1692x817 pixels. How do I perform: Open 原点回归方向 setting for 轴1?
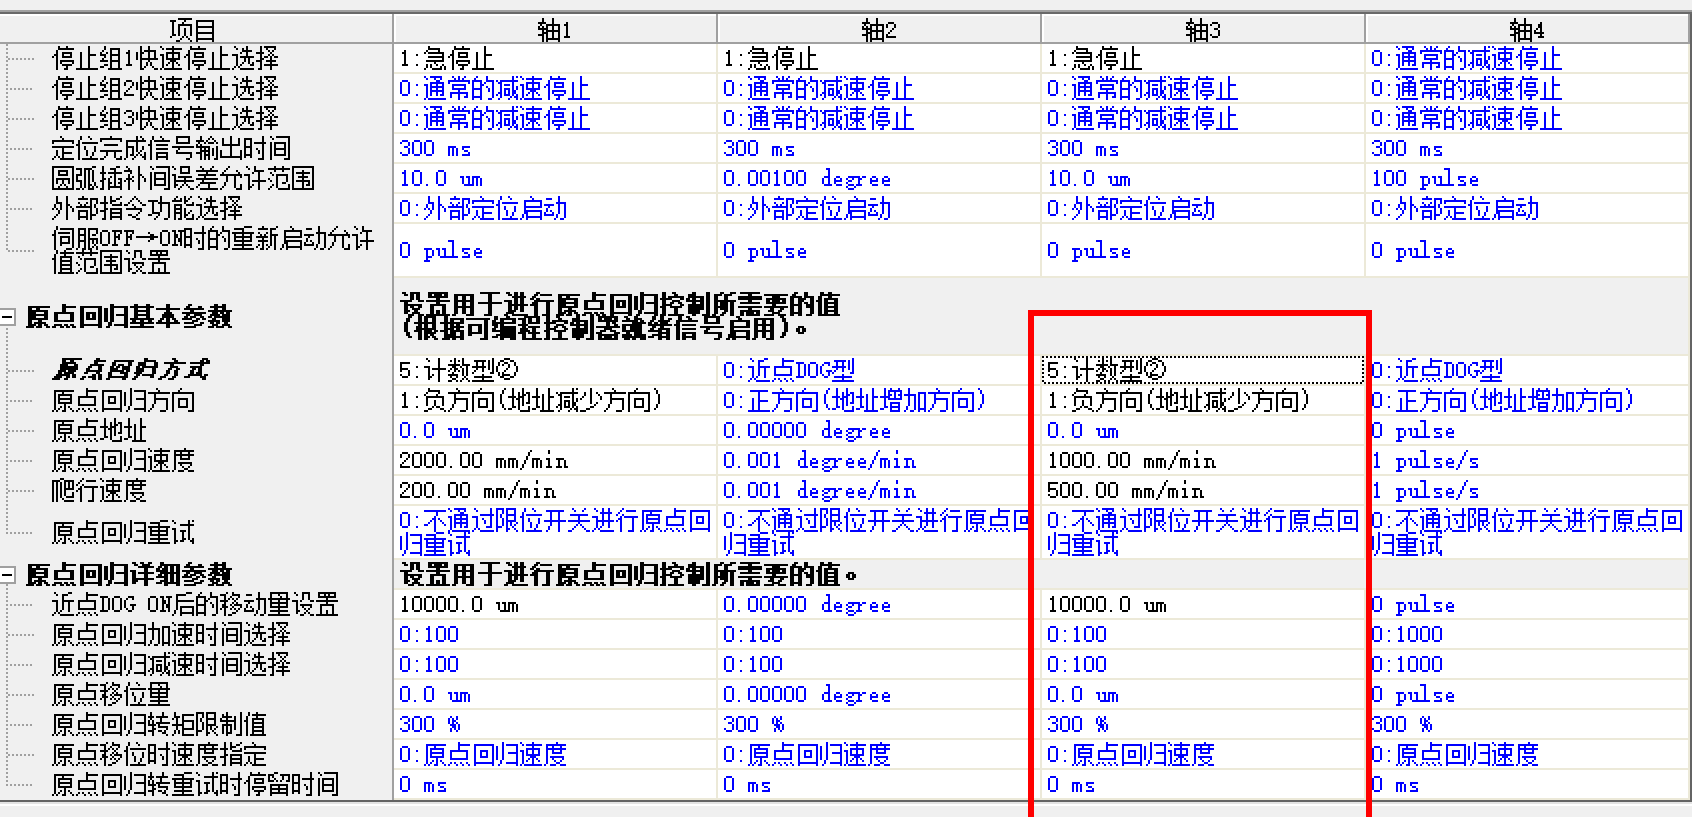[x=554, y=401]
